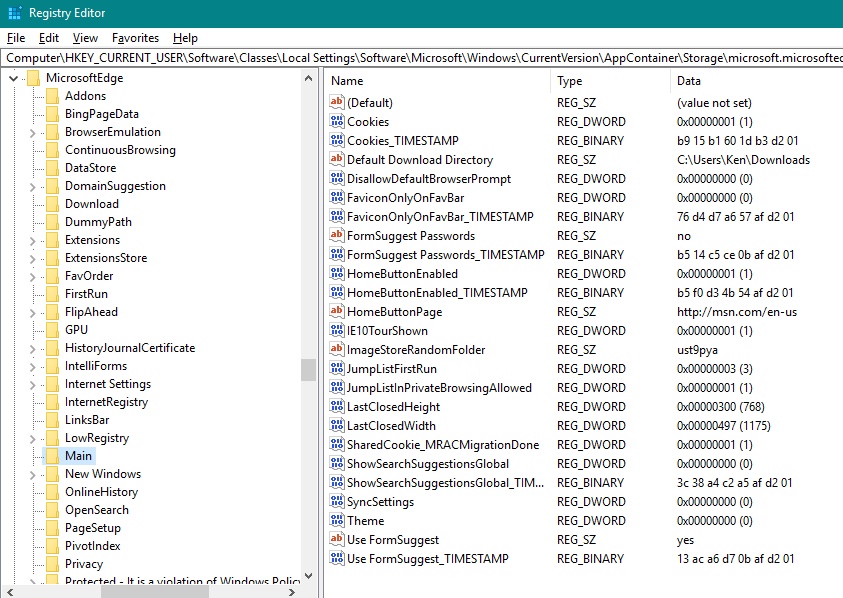Click the (Default) string value icon
Screen dimensions: 843x598
pos(337,102)
